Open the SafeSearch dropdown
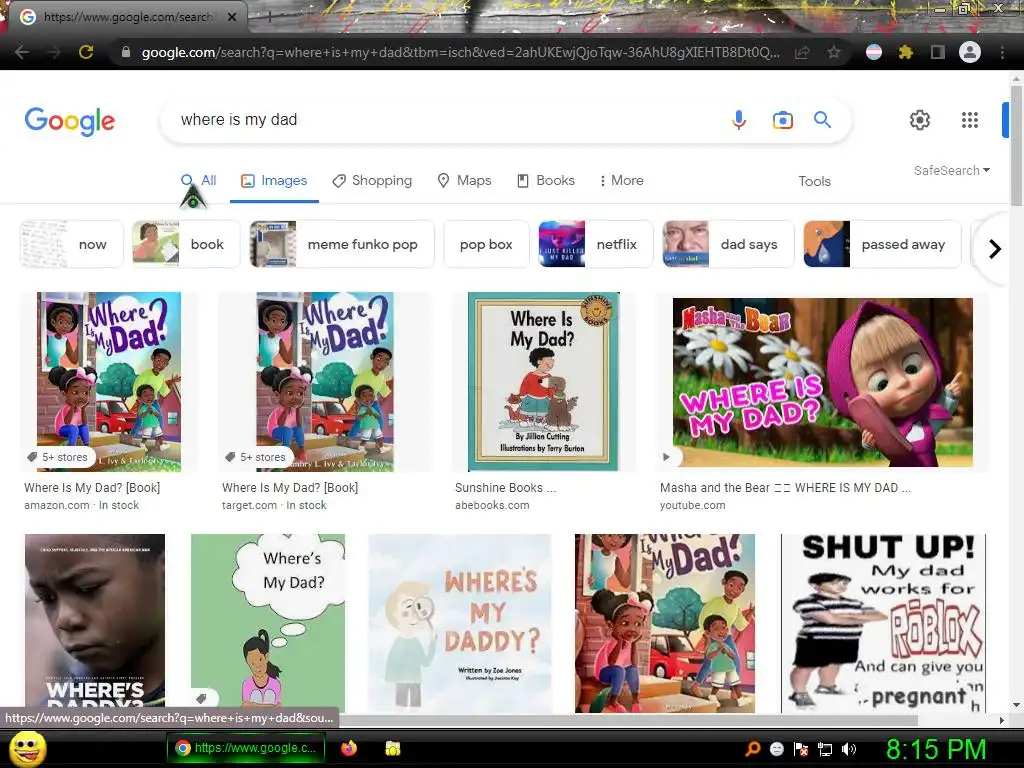Screen dimensions: 1024x768 click(952, 170)
